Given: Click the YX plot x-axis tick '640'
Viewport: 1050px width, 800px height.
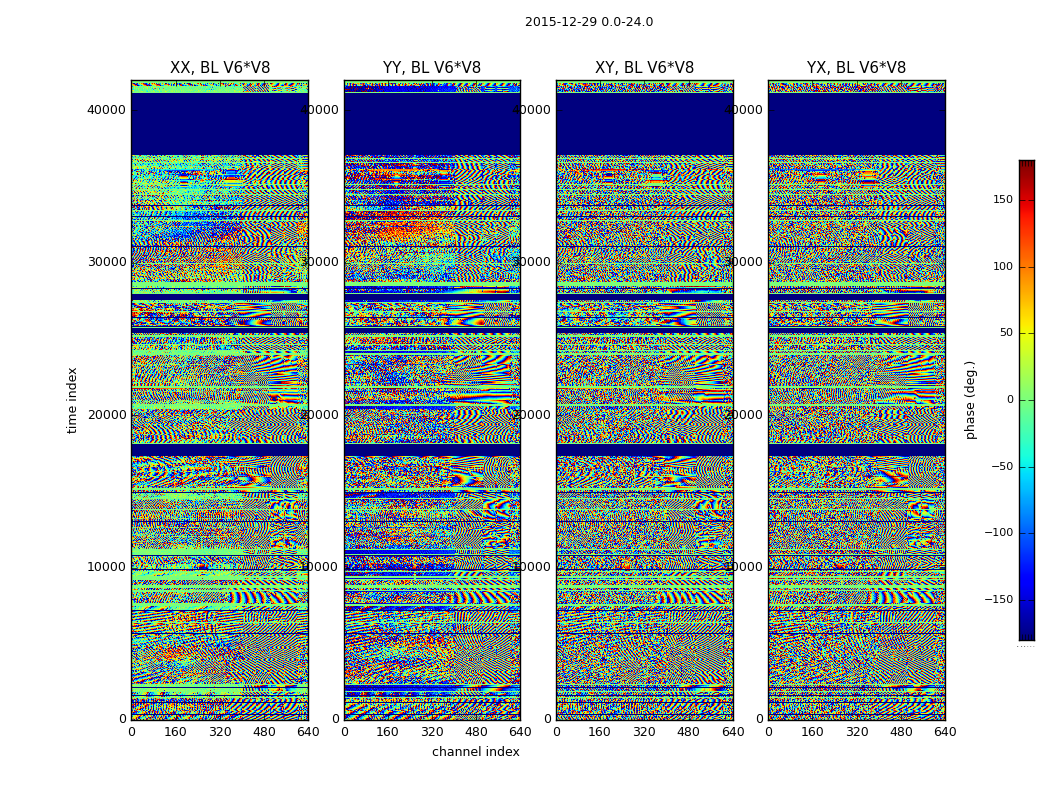Looking at the screenshot, I should [x=945, y=732].
